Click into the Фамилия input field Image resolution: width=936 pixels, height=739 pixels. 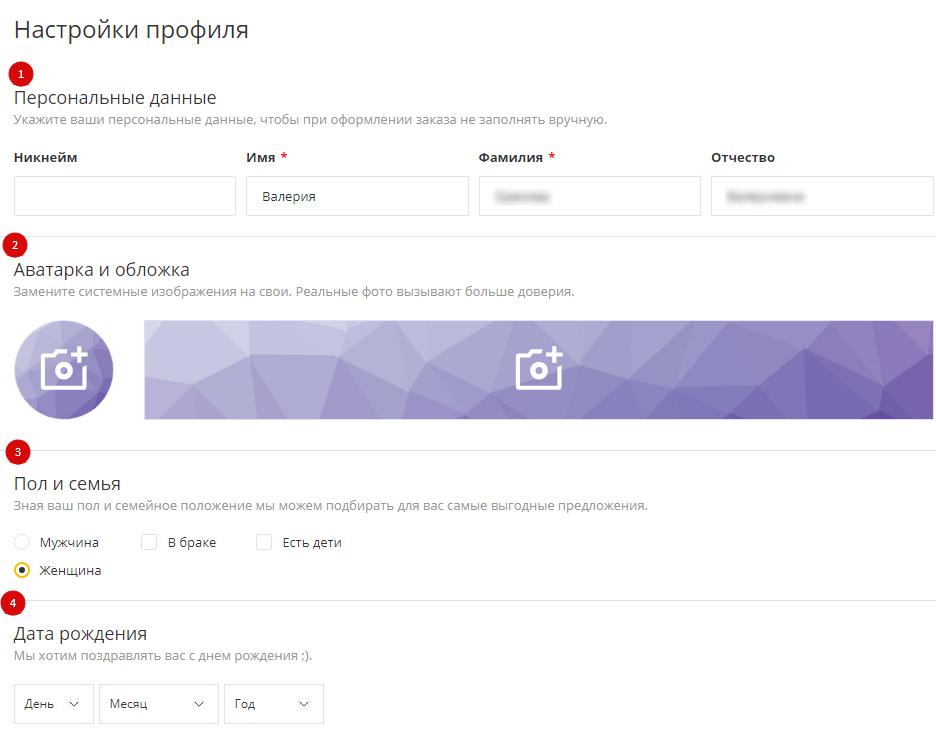coord(589,196)
